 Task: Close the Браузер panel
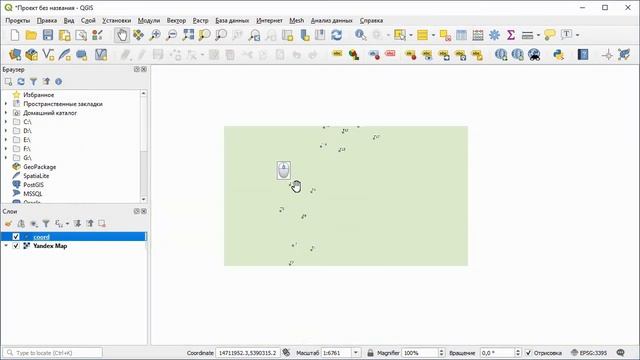click(144, 69)
